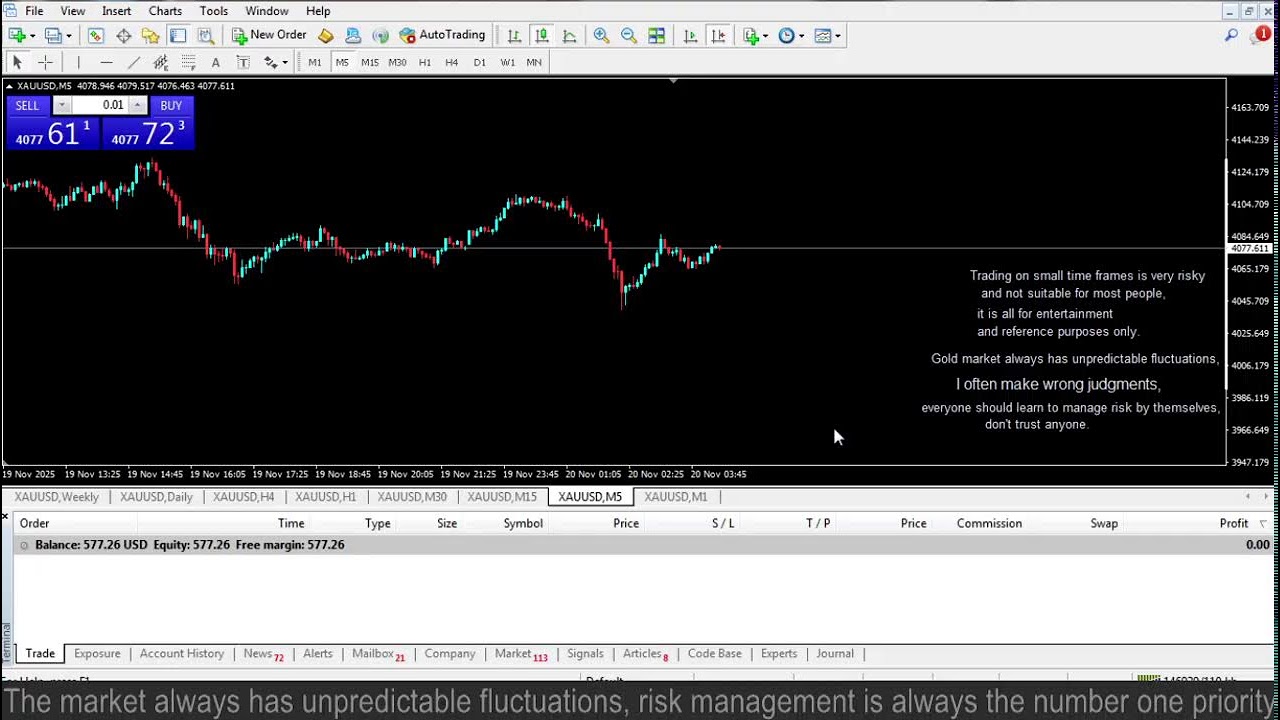
Task: Zoom out of the chart
Action: [x=628, y=35]
